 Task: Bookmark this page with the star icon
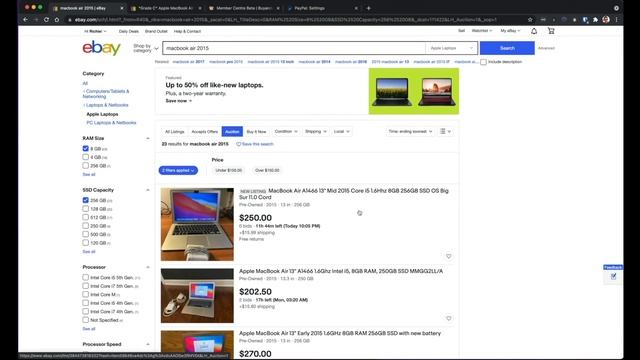[530, 20]
